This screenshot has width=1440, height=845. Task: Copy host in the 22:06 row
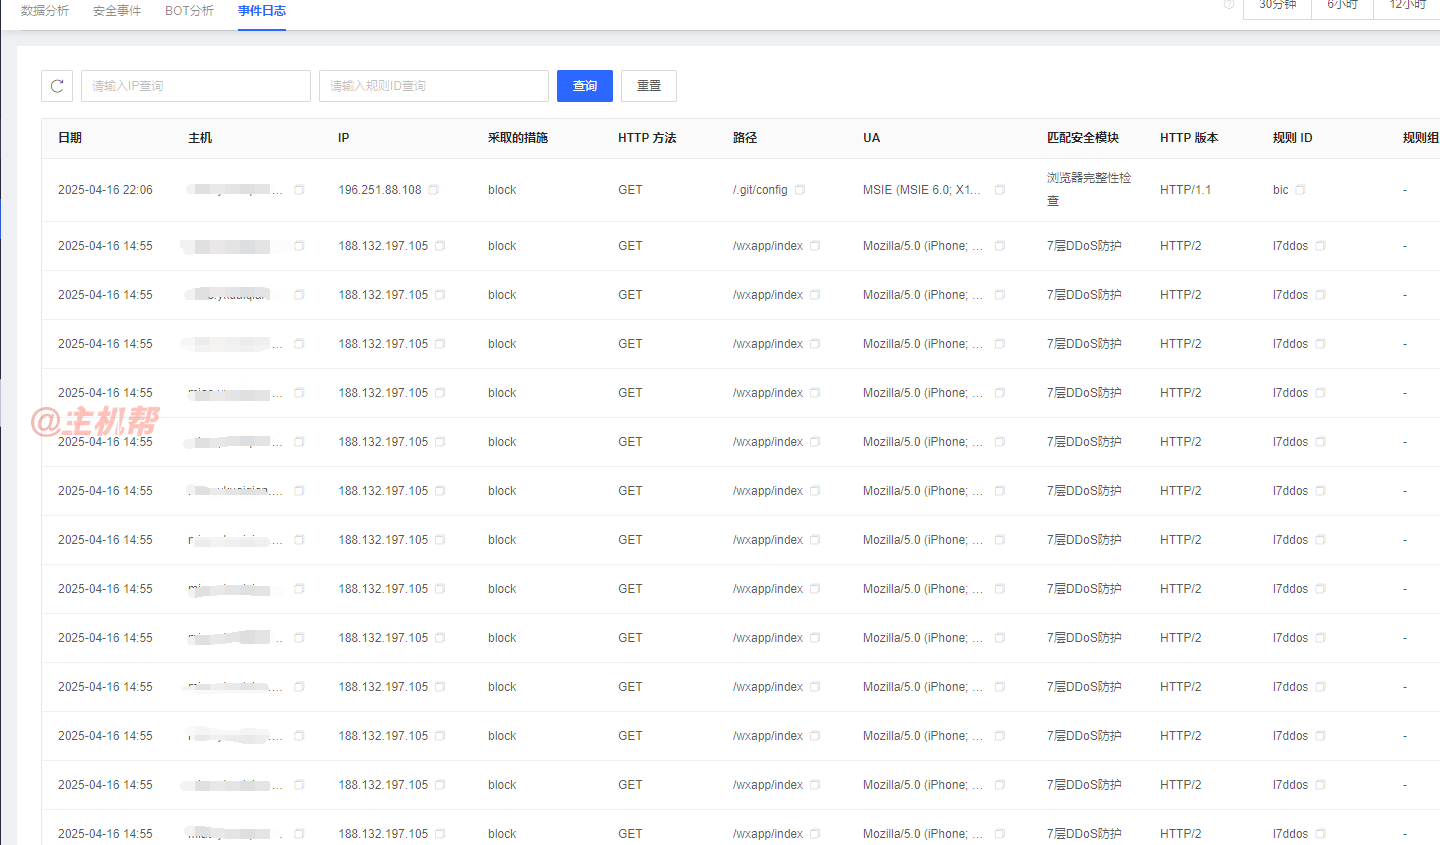(299, 190)
